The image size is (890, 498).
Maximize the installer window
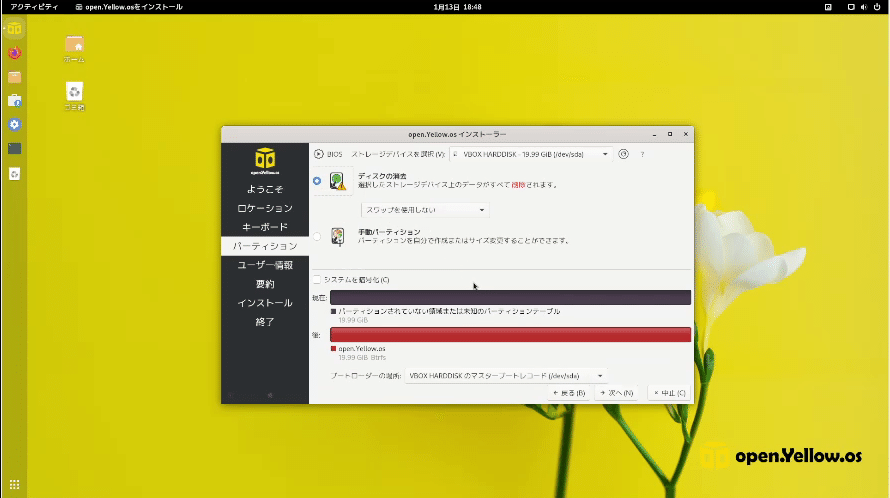(x=670, y=134)
